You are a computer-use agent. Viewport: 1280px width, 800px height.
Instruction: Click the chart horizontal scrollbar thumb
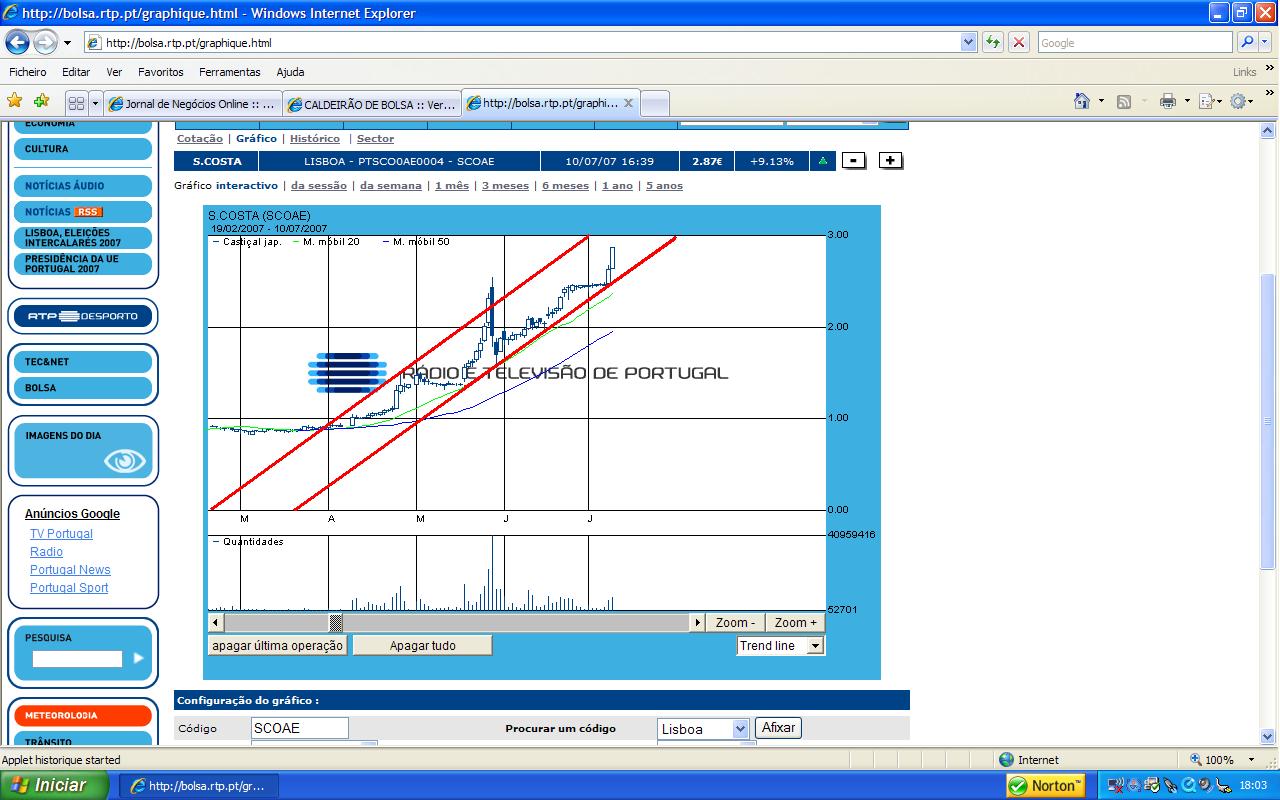tap(337, 622)
